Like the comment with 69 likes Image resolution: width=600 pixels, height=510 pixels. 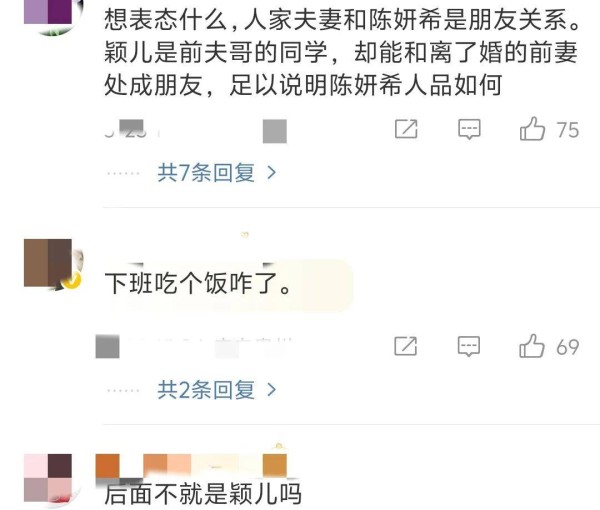[532, 346]
